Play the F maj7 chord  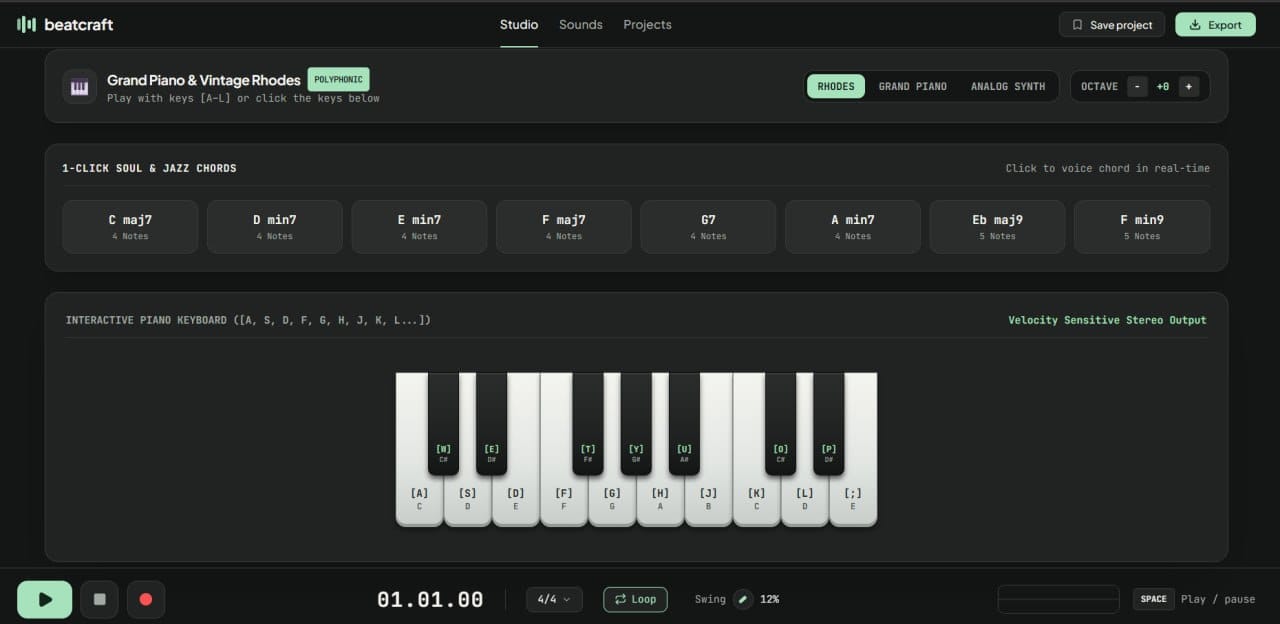point(564,227)
